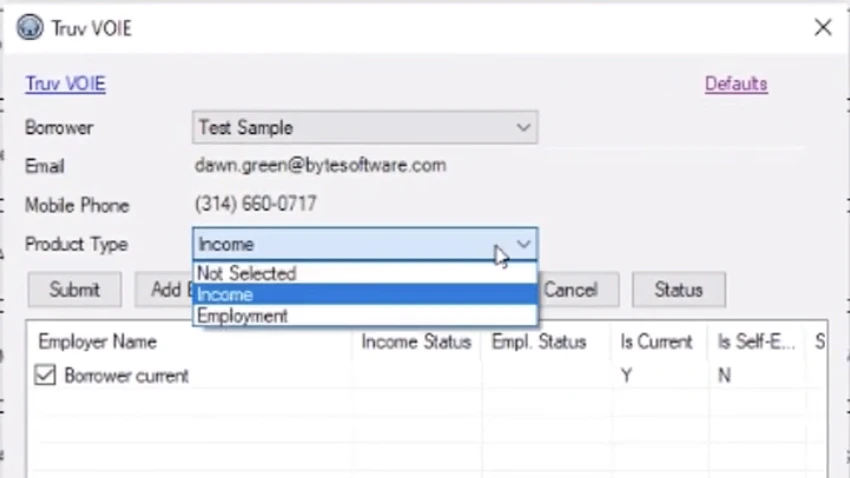The width and height of the screenshot is (850, 478).
Task: Sort by the Income Status column header
Action: click(416, 342)
